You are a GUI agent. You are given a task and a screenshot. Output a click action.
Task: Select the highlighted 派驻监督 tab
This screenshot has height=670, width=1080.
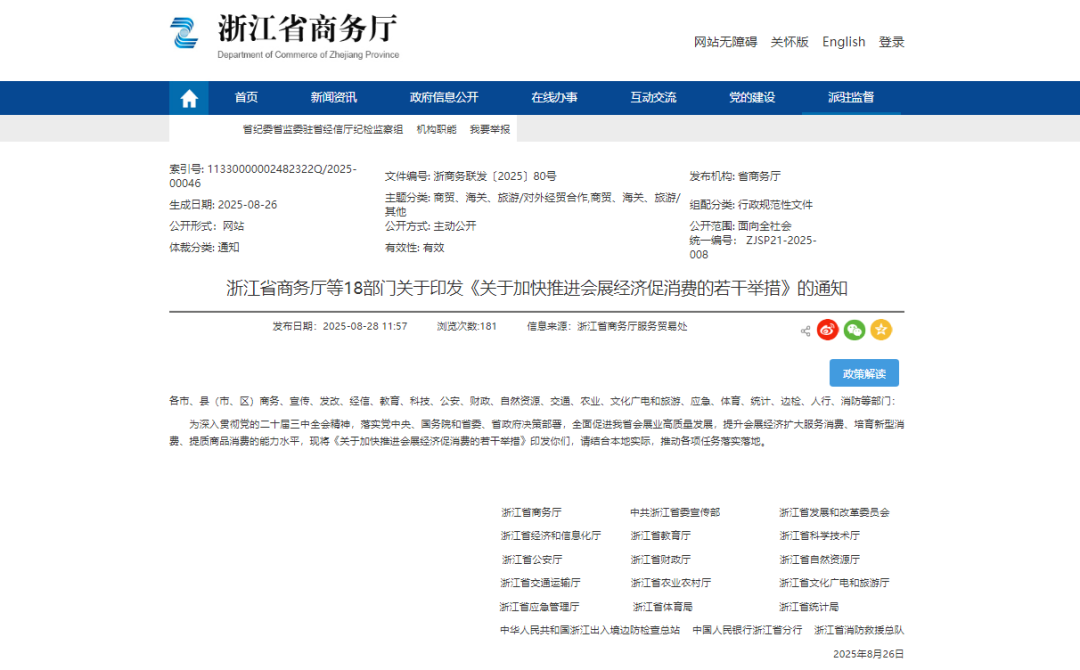tap(851, 97)
